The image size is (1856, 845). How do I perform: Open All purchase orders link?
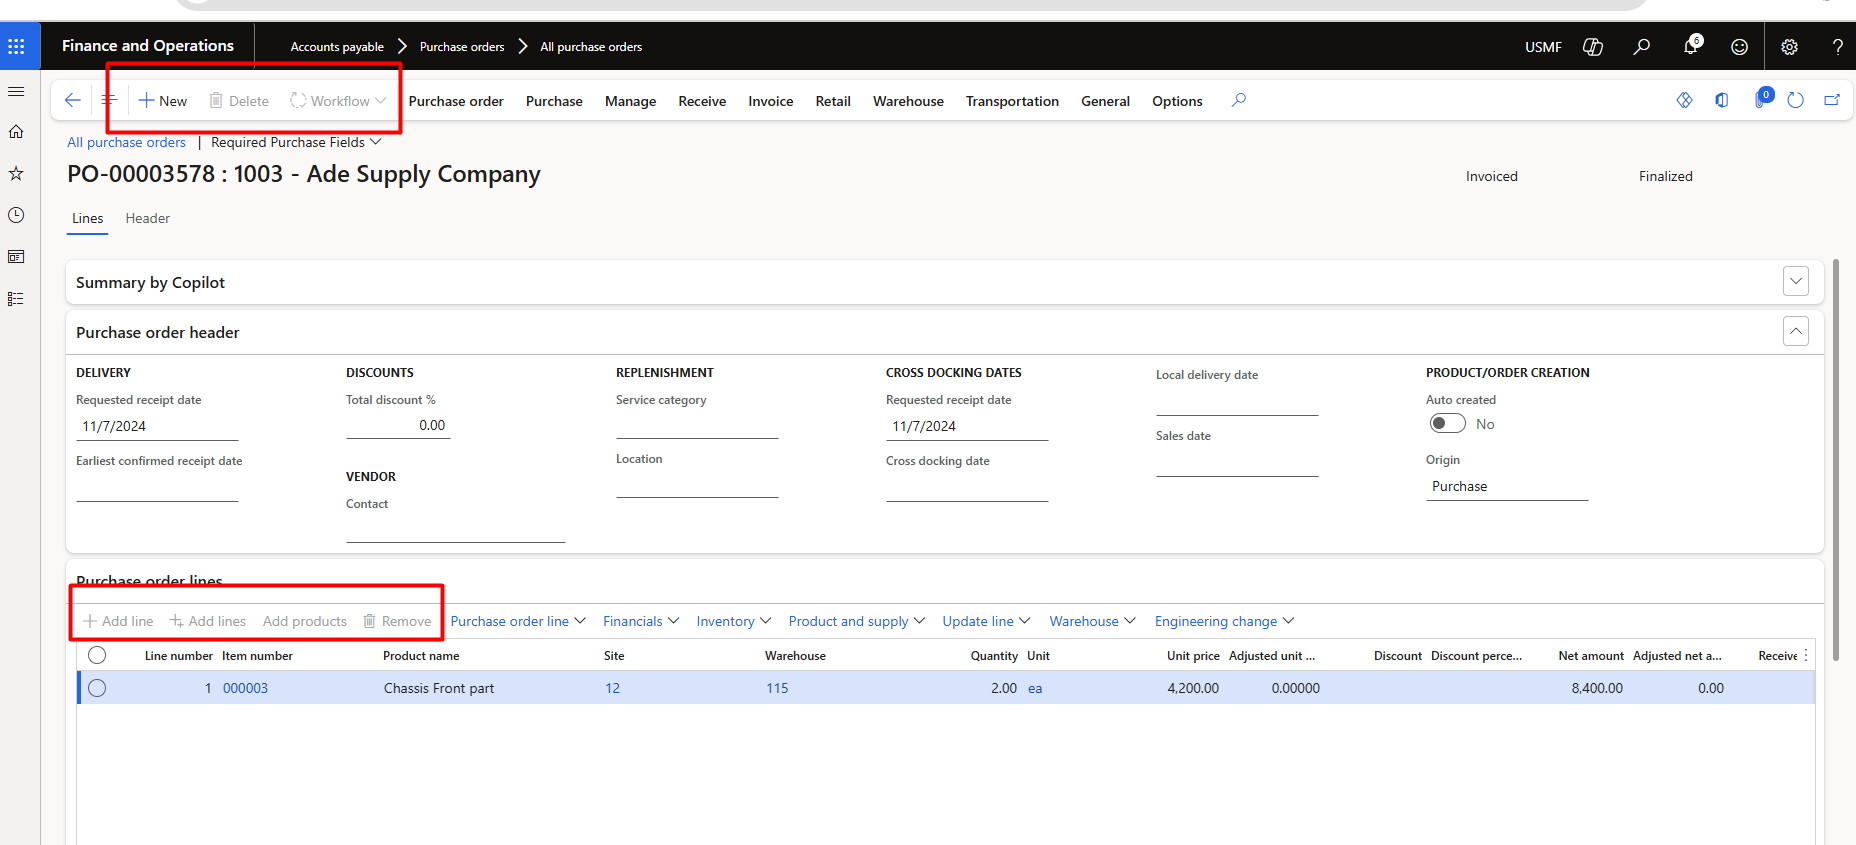(126, 142)
